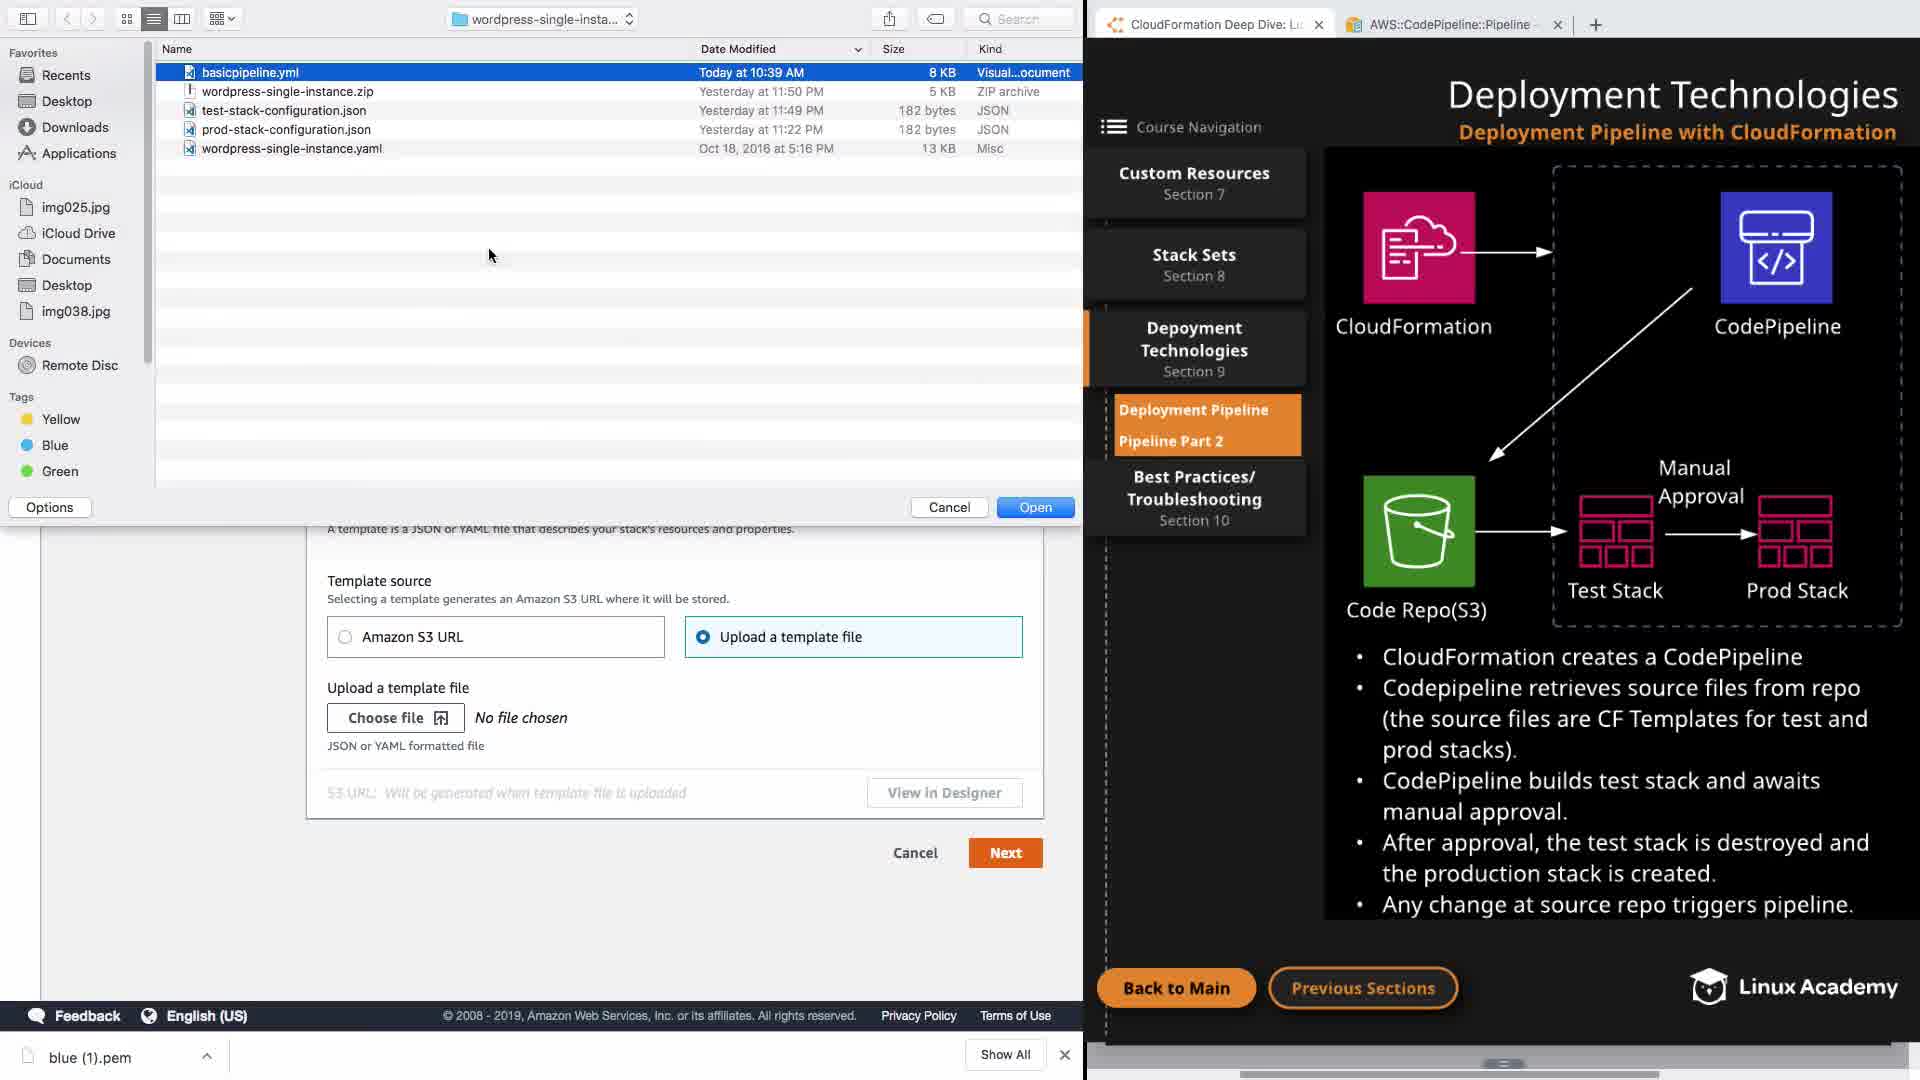Viewport: 1920px width, 1080px height.
Task: Click the CodePipeline diagram icon
Action: (x=1776, y=248)
